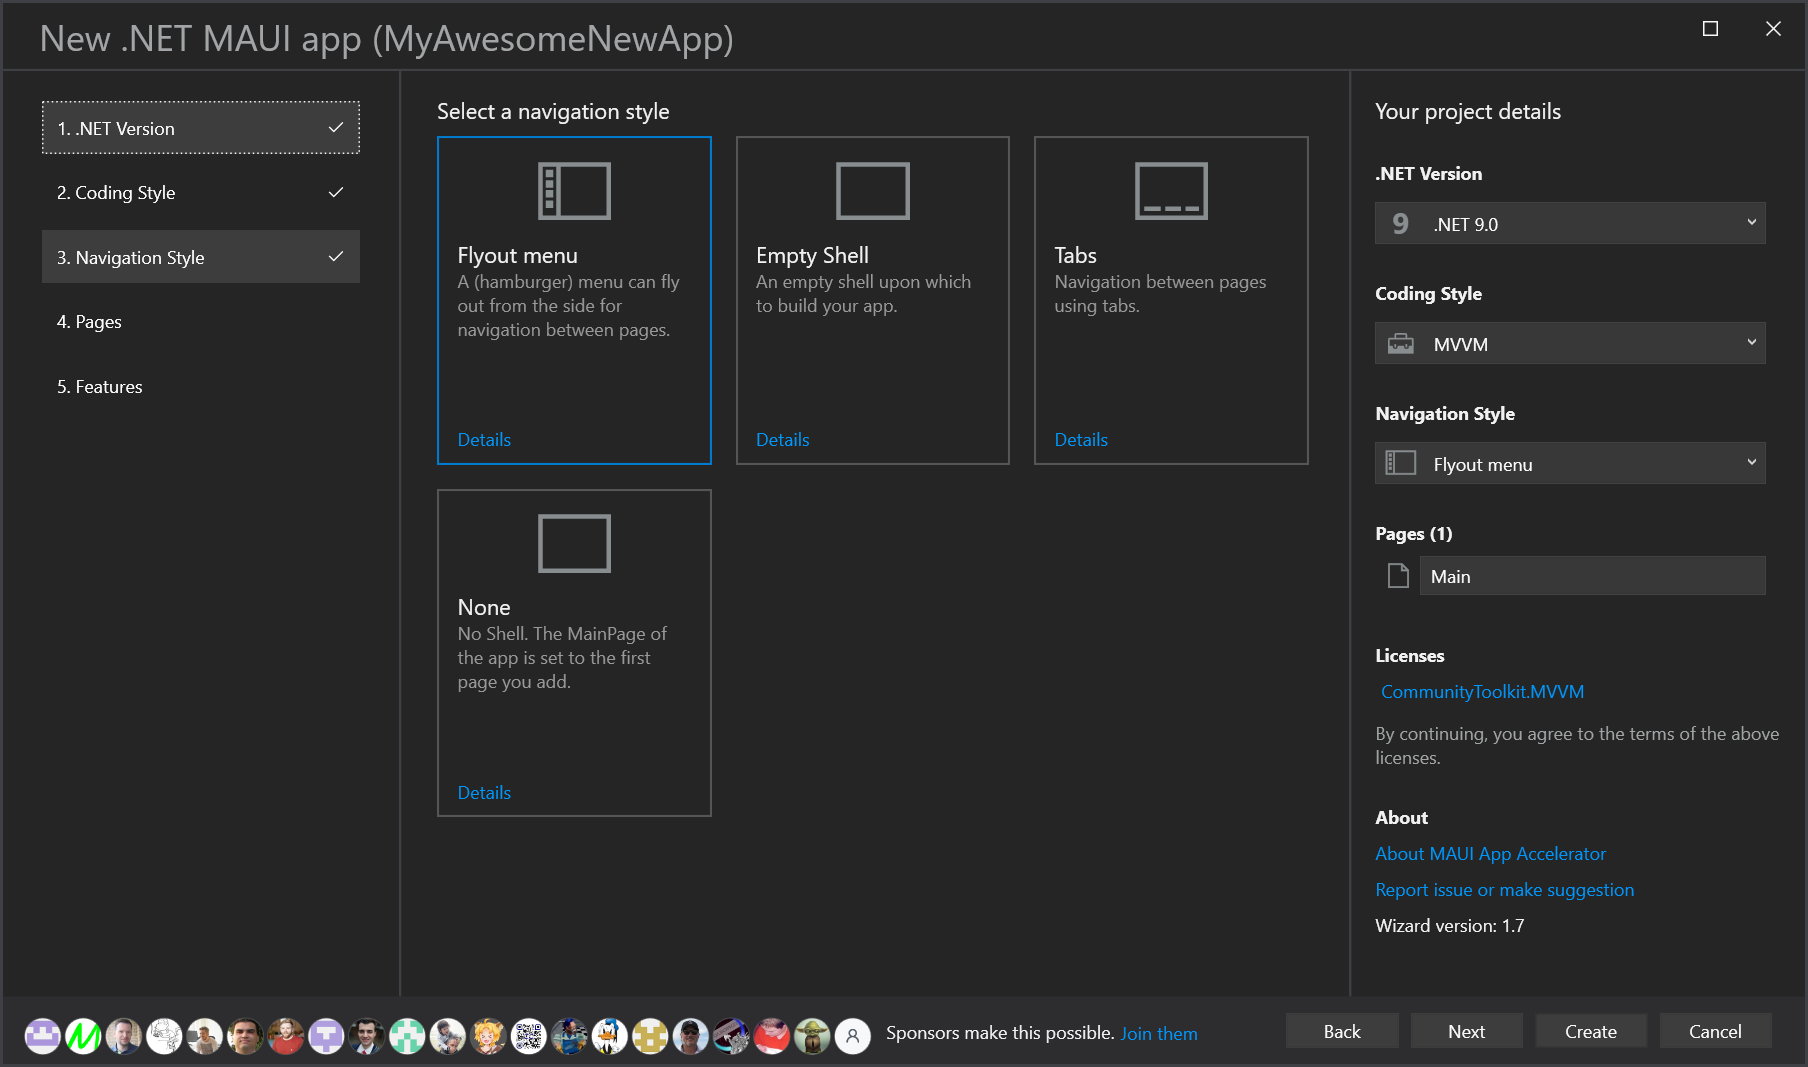Click the Empty Shell layout icon
1808x1067 pixels.
[873, 191]
